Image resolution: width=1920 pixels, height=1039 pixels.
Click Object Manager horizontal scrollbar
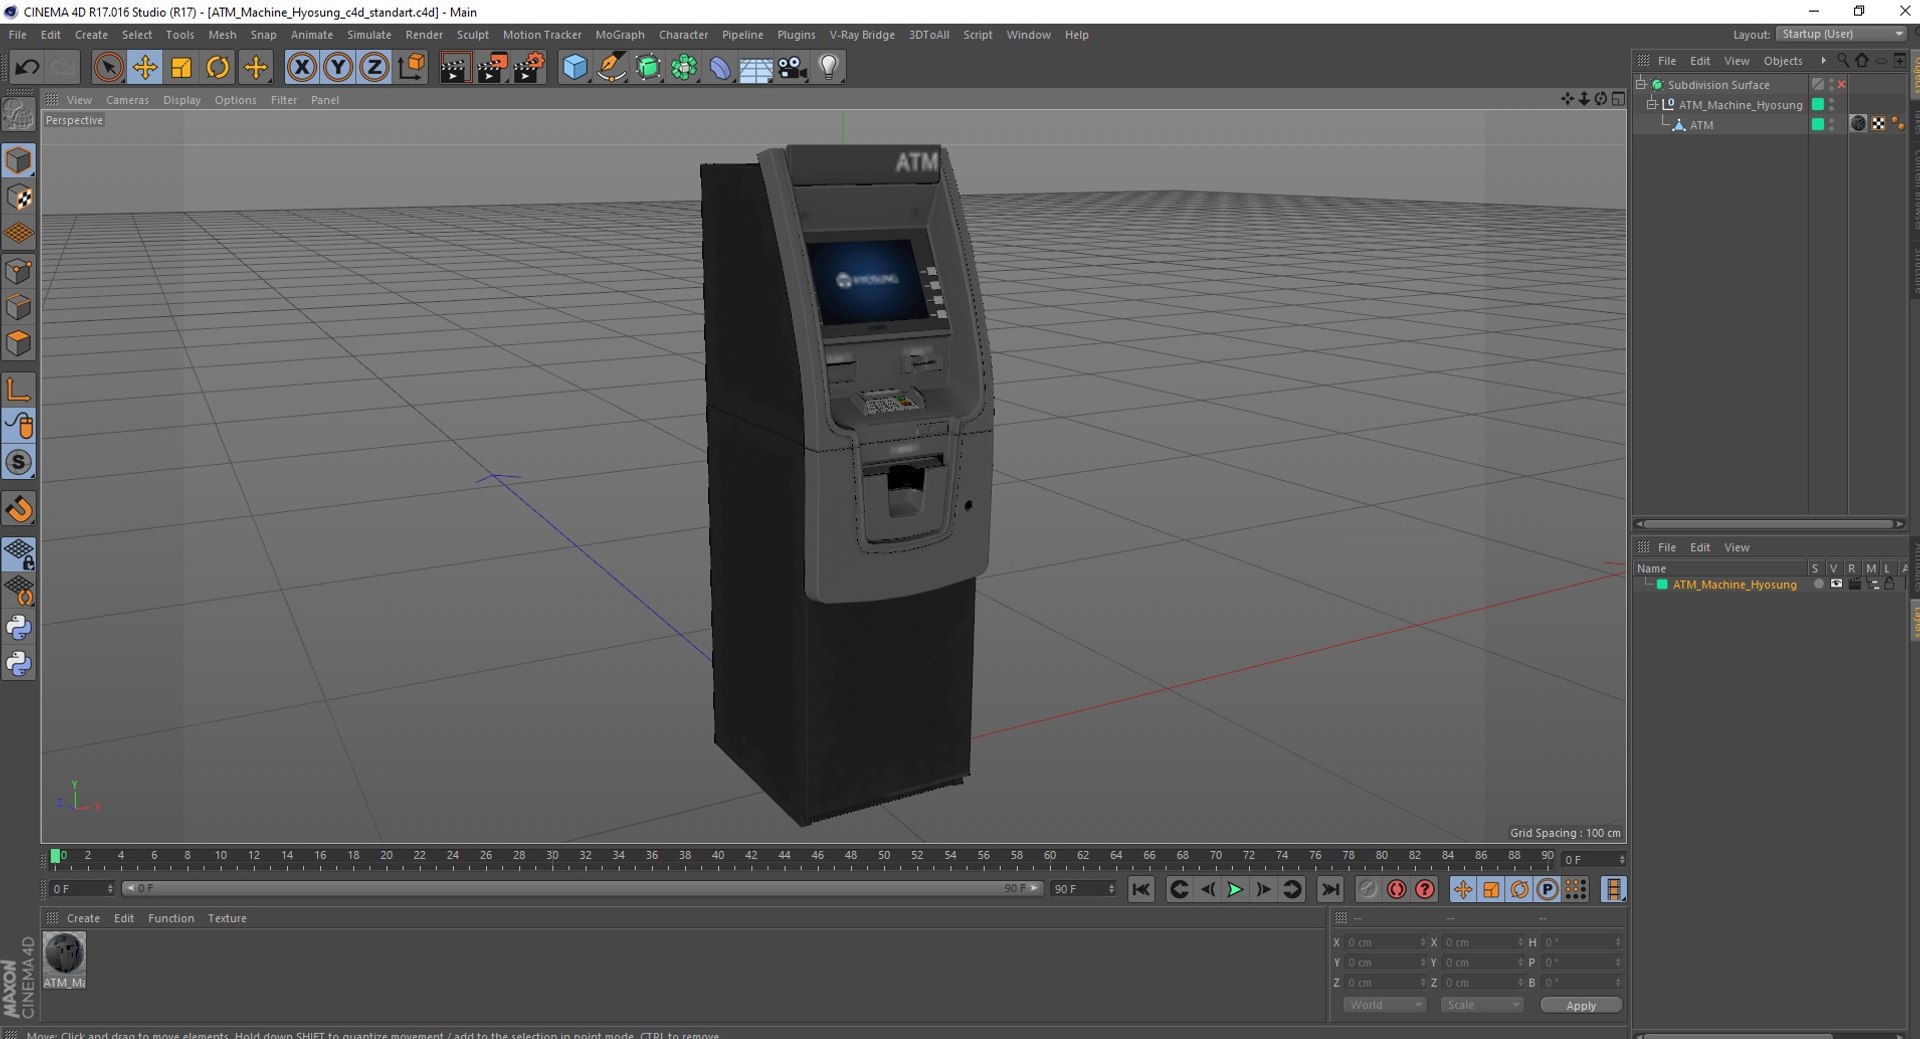[x=1769, y=524]
